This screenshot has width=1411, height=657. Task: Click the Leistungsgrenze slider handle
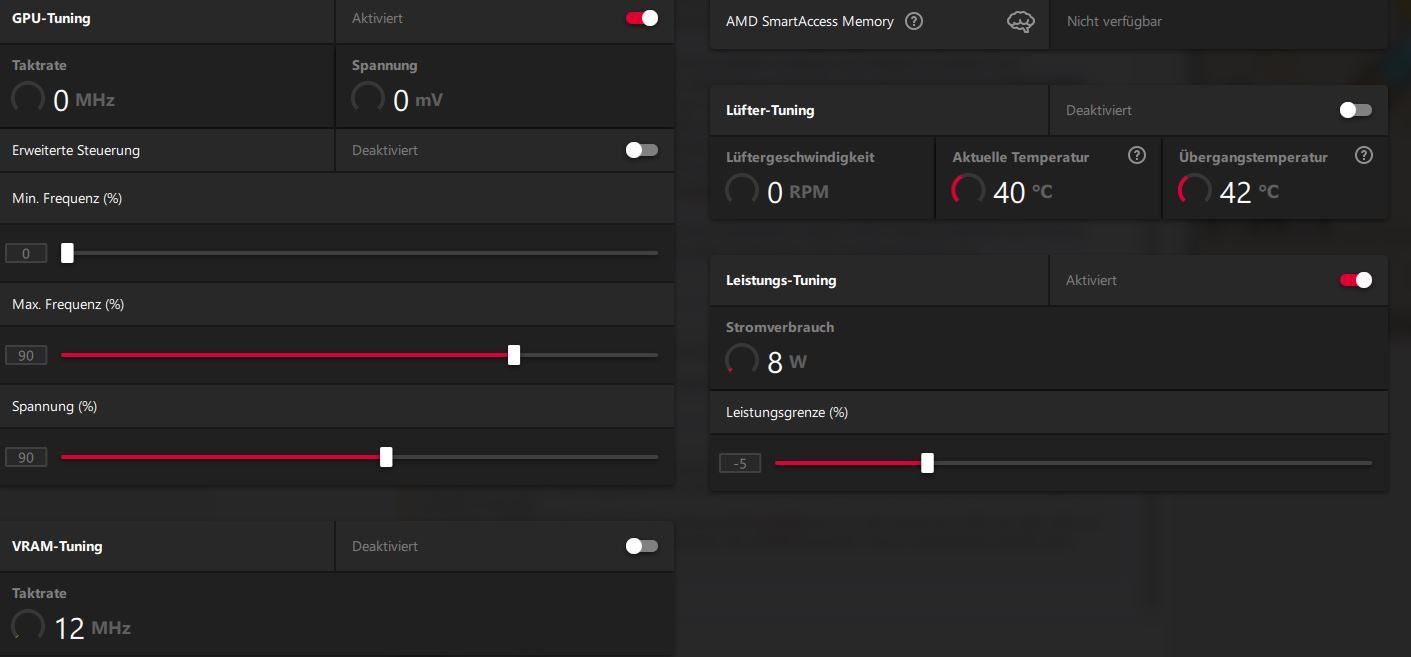coord(927,463)
